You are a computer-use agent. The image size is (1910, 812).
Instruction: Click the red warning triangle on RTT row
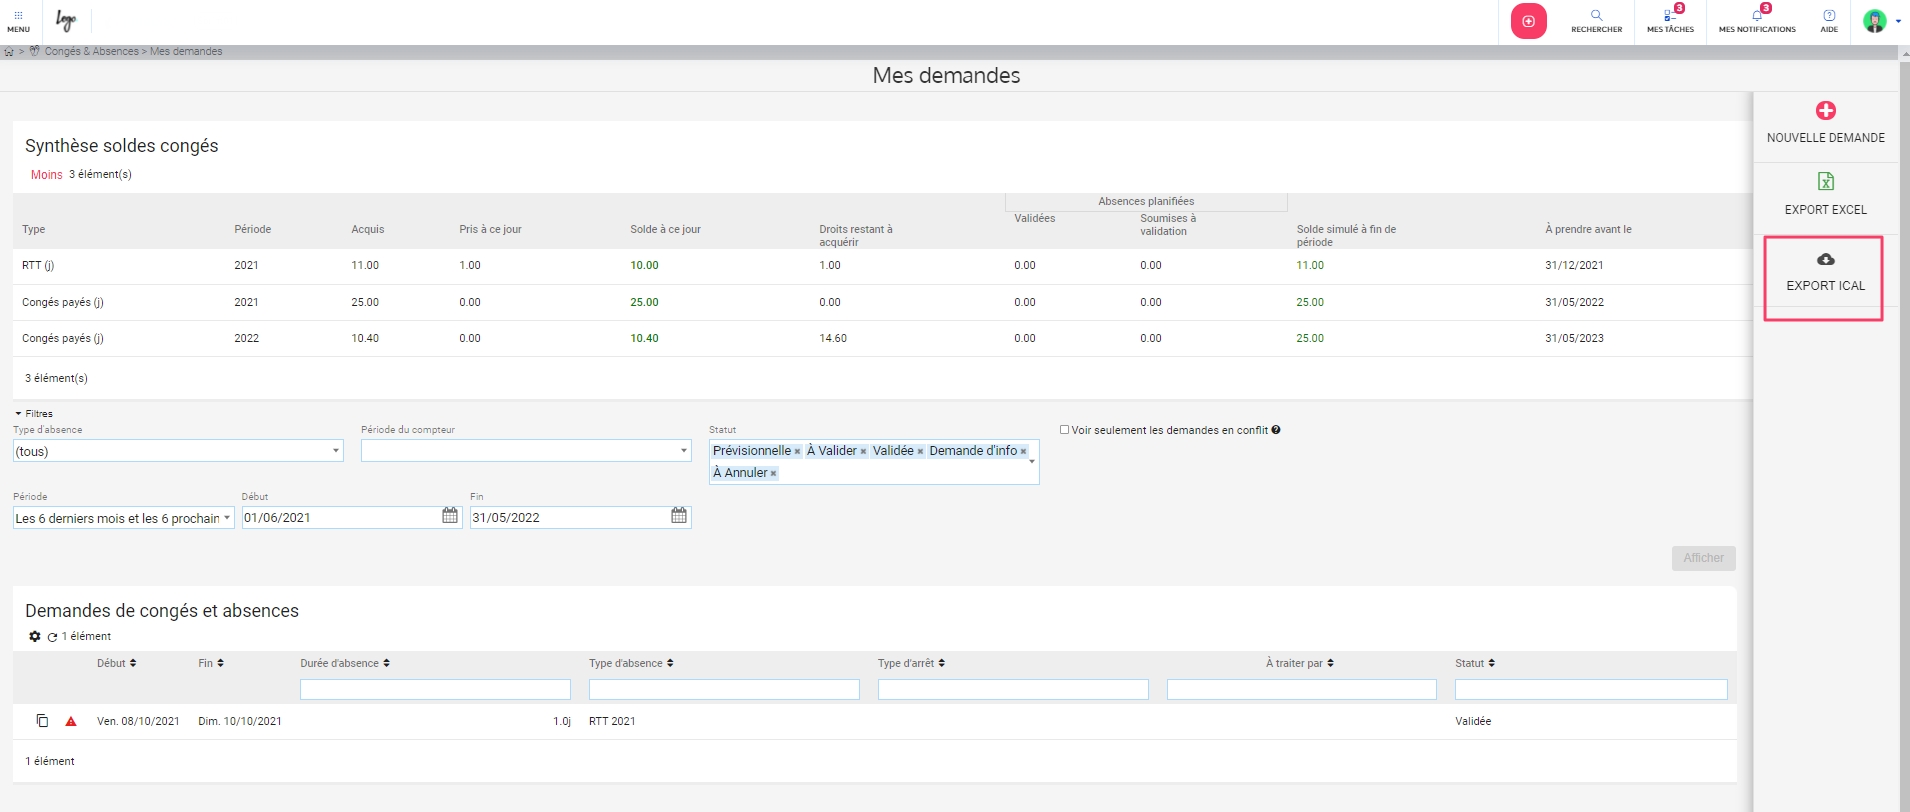(71, 721)
